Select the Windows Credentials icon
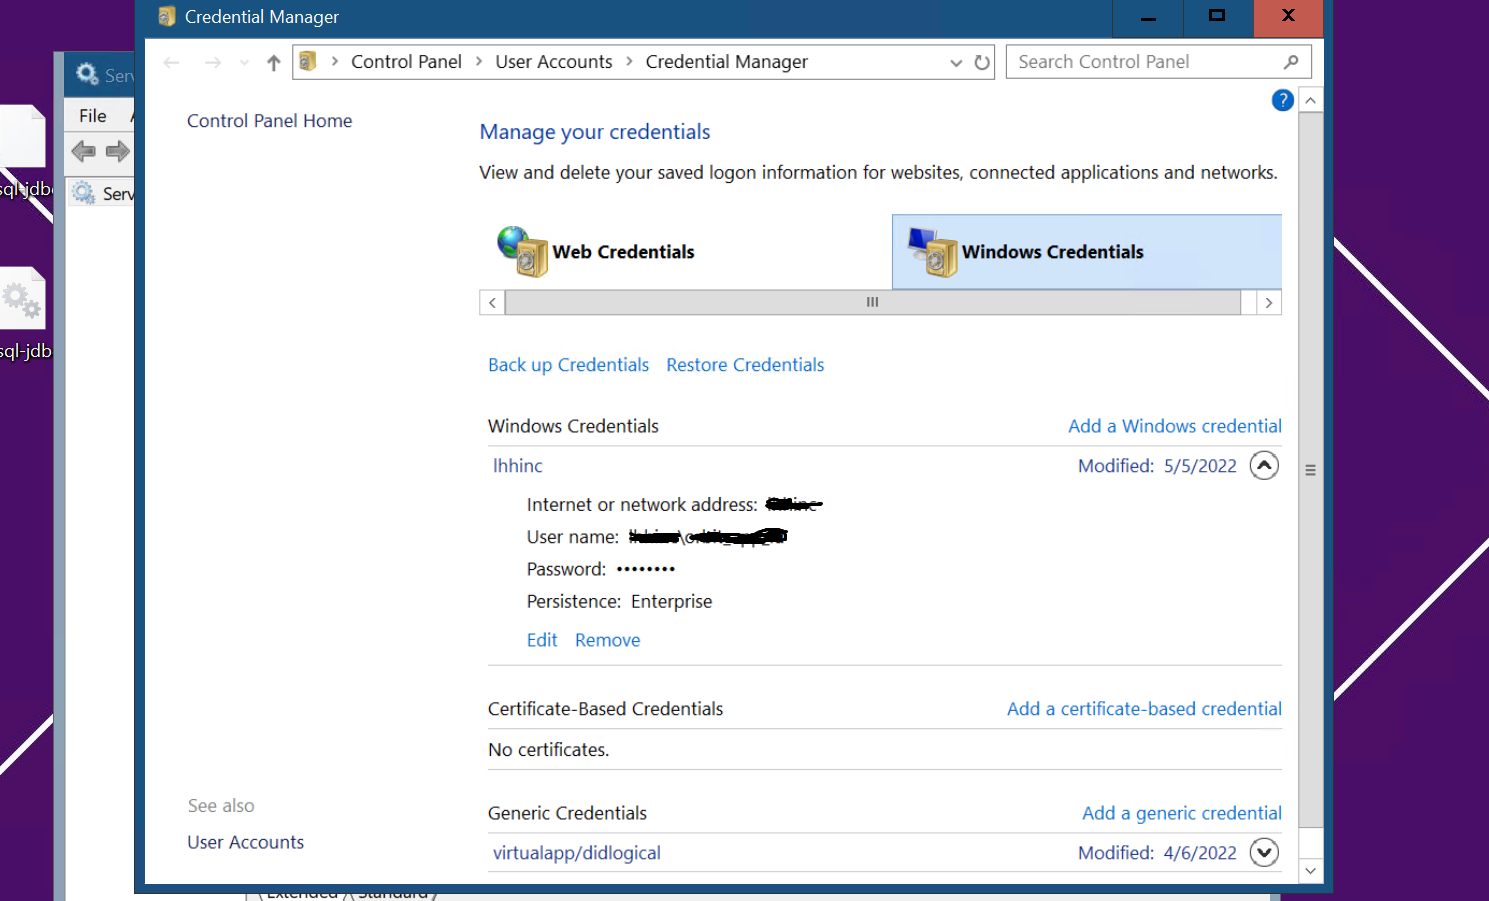The width and height of the screenshot is (1489, 901). [x=932, y=252]
